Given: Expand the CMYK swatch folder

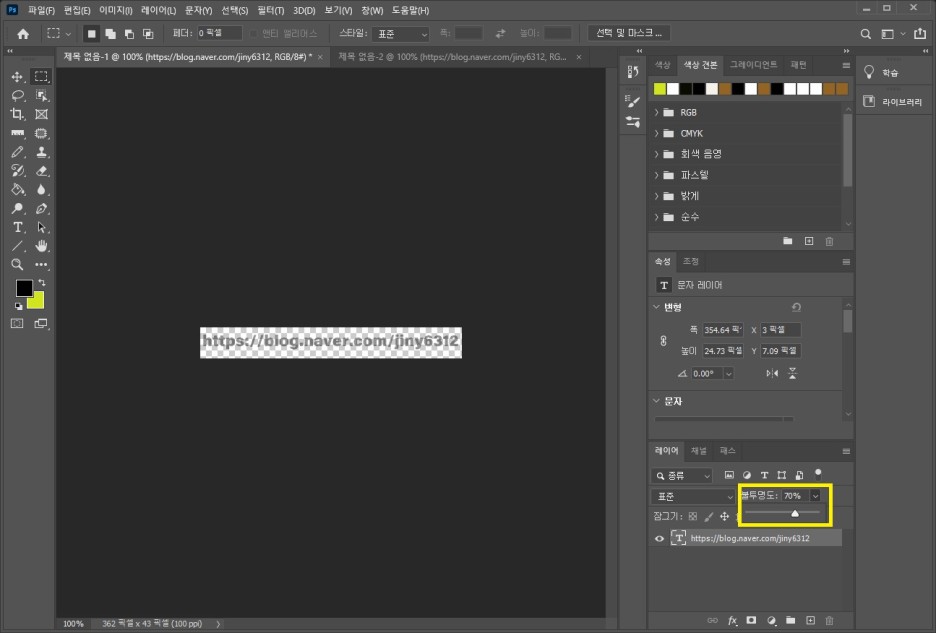Looking at the screenshot, I should (657, 133).
